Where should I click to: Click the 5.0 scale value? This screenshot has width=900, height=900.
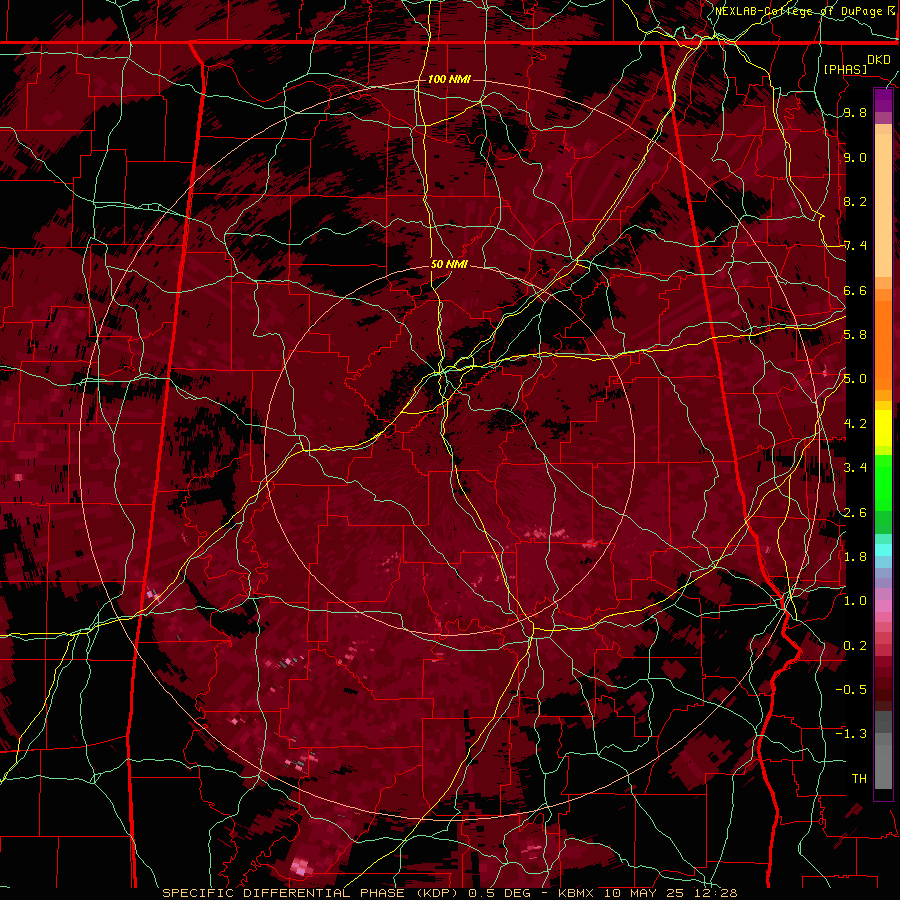coord(855,379)
